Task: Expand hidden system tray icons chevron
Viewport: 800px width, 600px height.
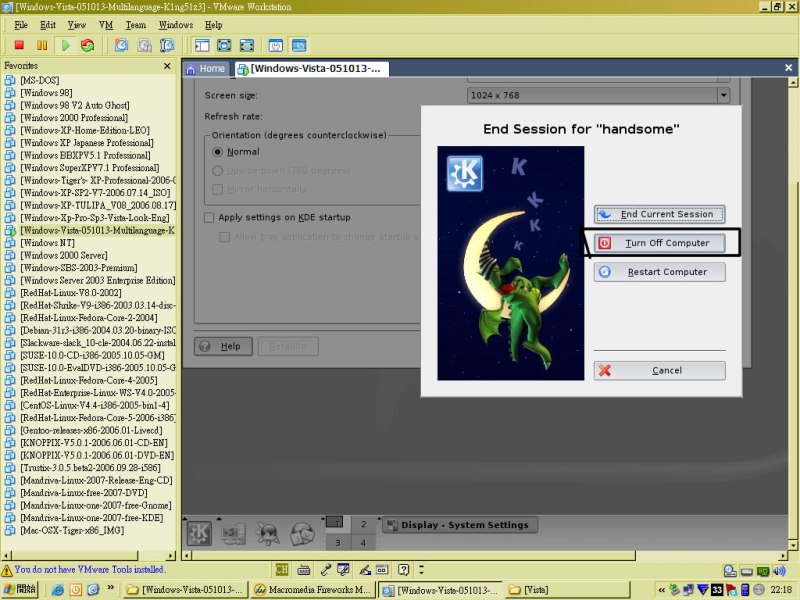Action: (661, 590)
